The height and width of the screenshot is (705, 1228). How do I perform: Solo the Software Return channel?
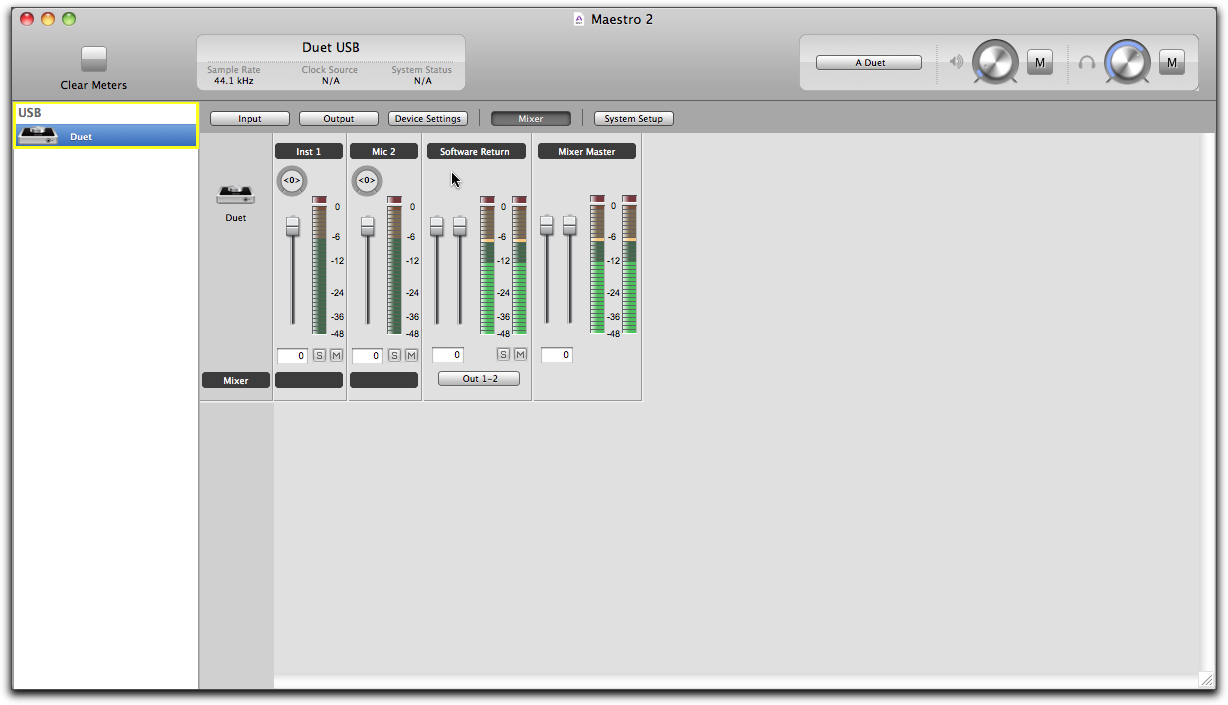pyautogui.click(x=503, y=354)
